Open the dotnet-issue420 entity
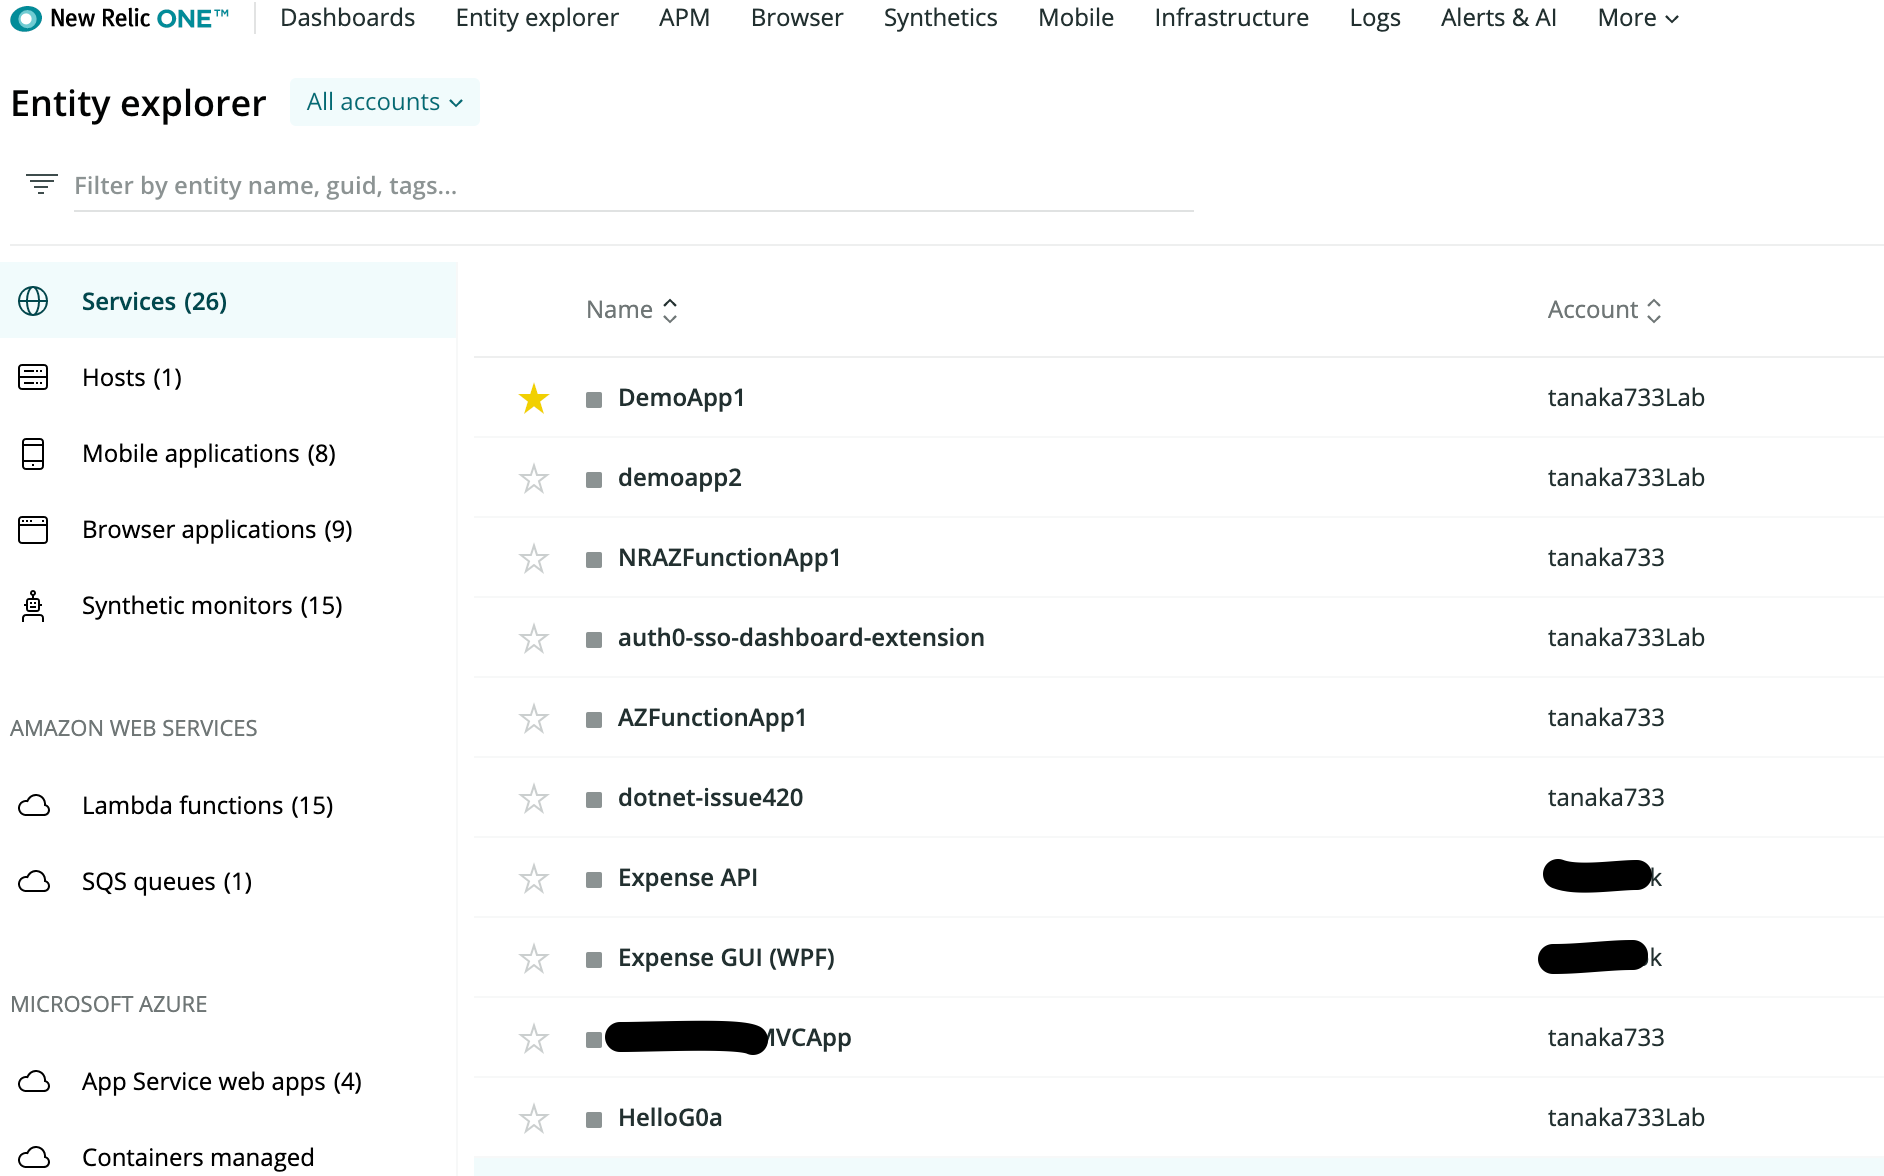Image resolution: width=1884 pixels, height=1176 pixels. click(710, 798)
